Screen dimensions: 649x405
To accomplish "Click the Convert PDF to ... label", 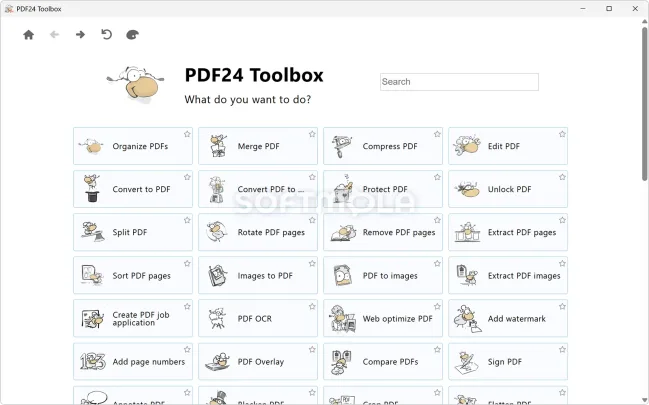I will click(x=271, y=189).
